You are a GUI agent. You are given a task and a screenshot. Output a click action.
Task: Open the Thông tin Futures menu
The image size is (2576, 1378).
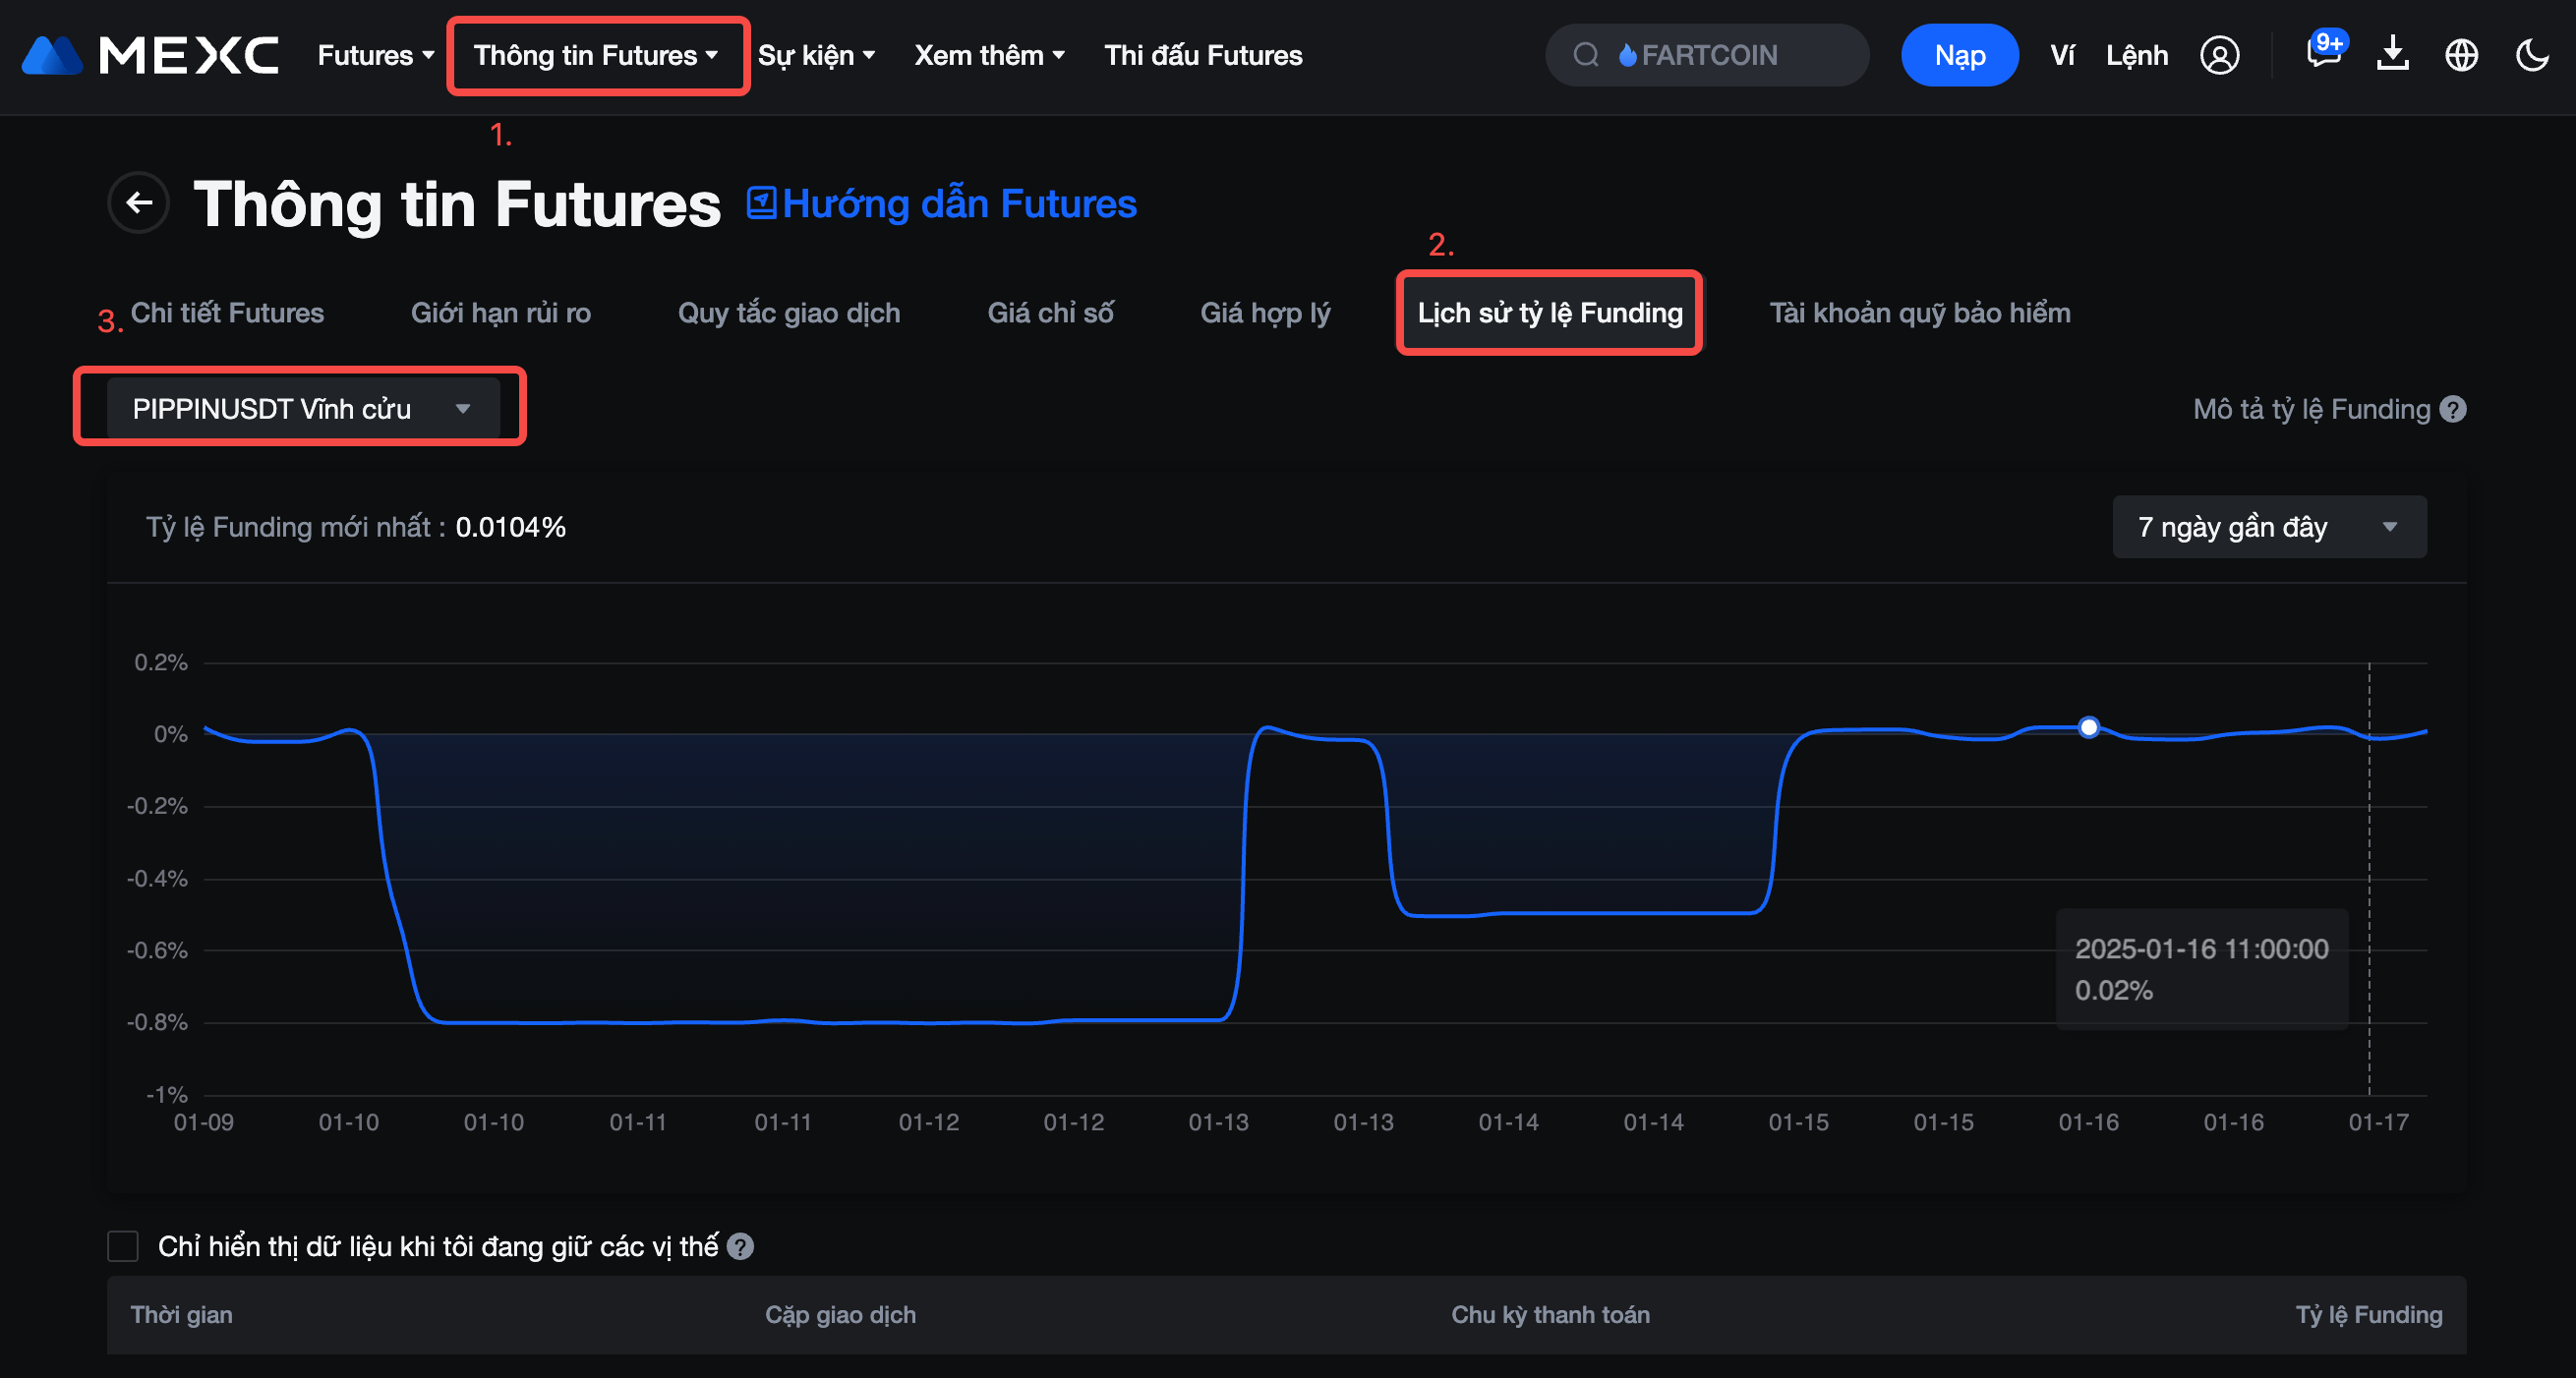point(596,55)
